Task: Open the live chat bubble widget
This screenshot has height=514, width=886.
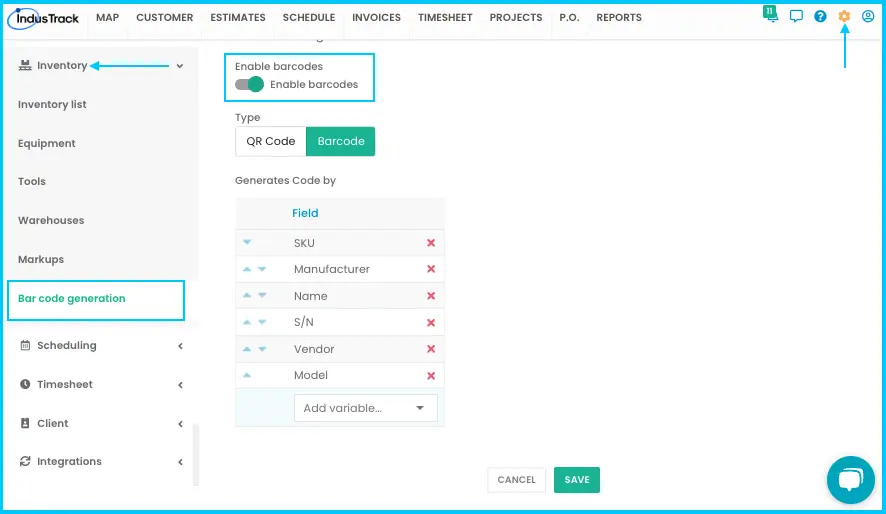Action: (850, 480)
